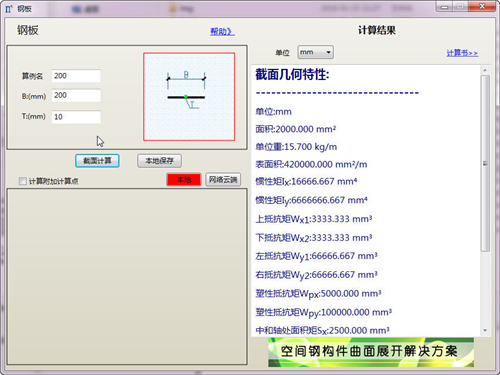Viewport: 500px width, 375px height.
Task: Select the 单位重:15.700 kg/m result line
Action: click(296, 147)
